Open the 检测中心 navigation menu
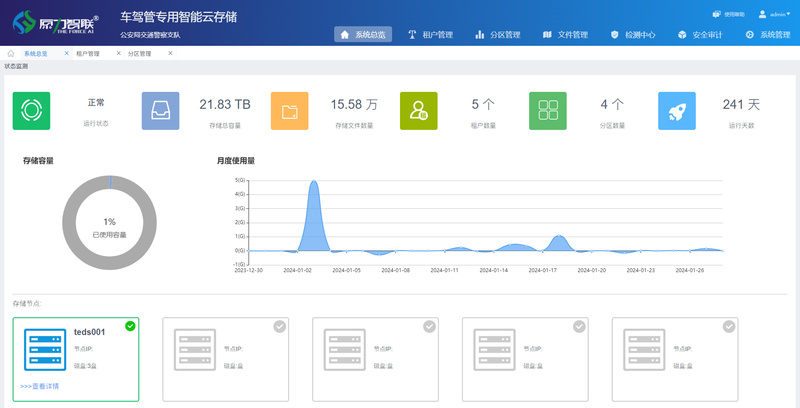The image size is (800, 408). pos(633,35)
